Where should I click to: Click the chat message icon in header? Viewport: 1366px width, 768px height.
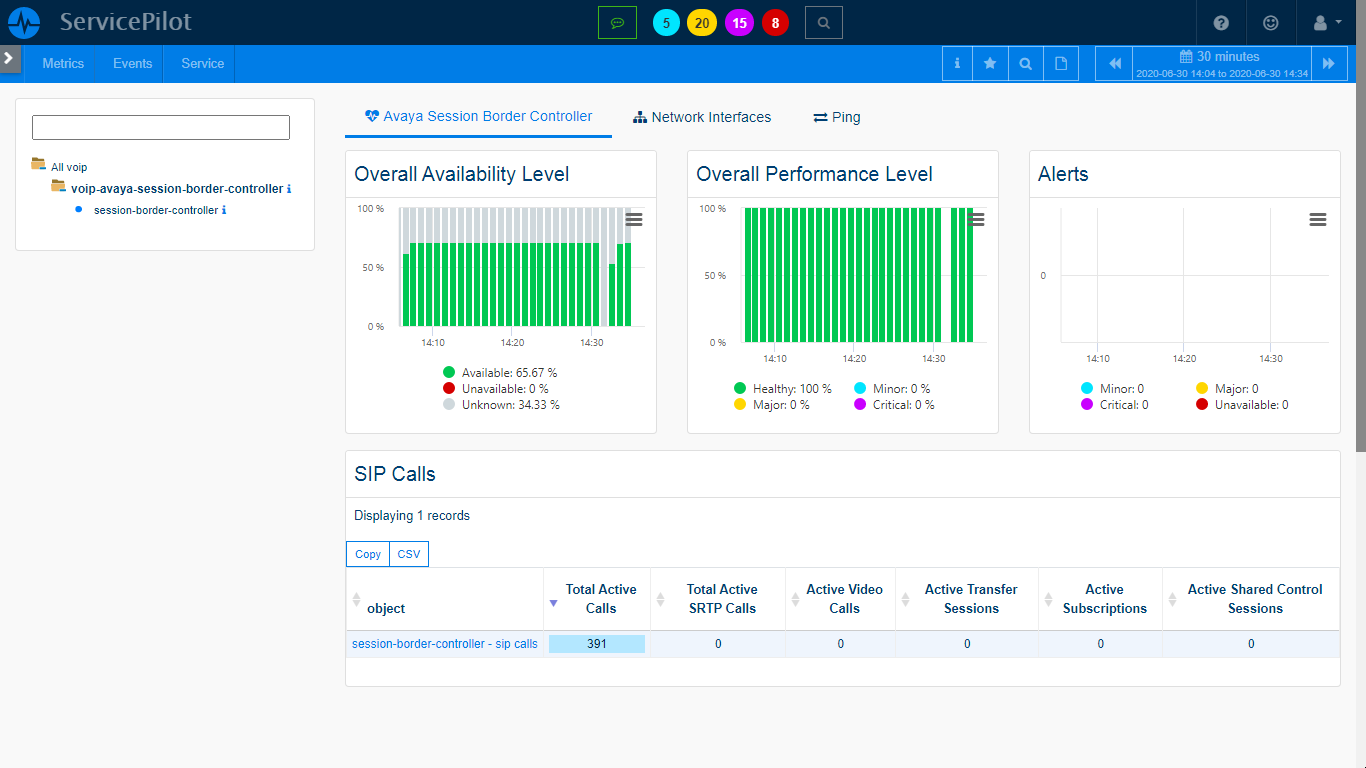[617, 22]
